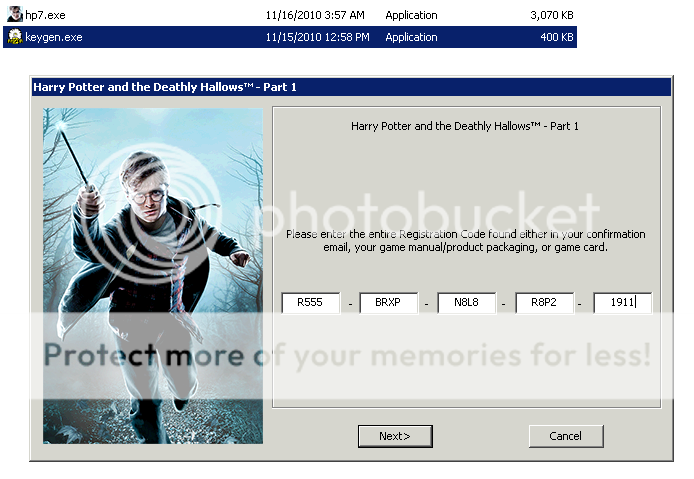The width and height of the screenshot is (694, 479).
Task: Click the 11/15/2010 12:58 PM date entry
Action: tap(317, 37)
